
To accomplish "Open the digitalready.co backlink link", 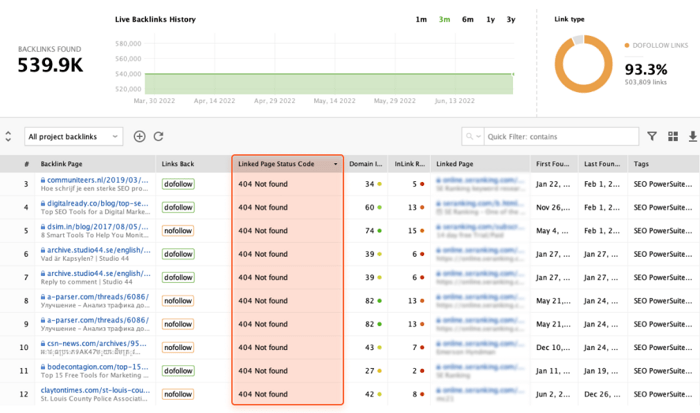I will (97, 204).
